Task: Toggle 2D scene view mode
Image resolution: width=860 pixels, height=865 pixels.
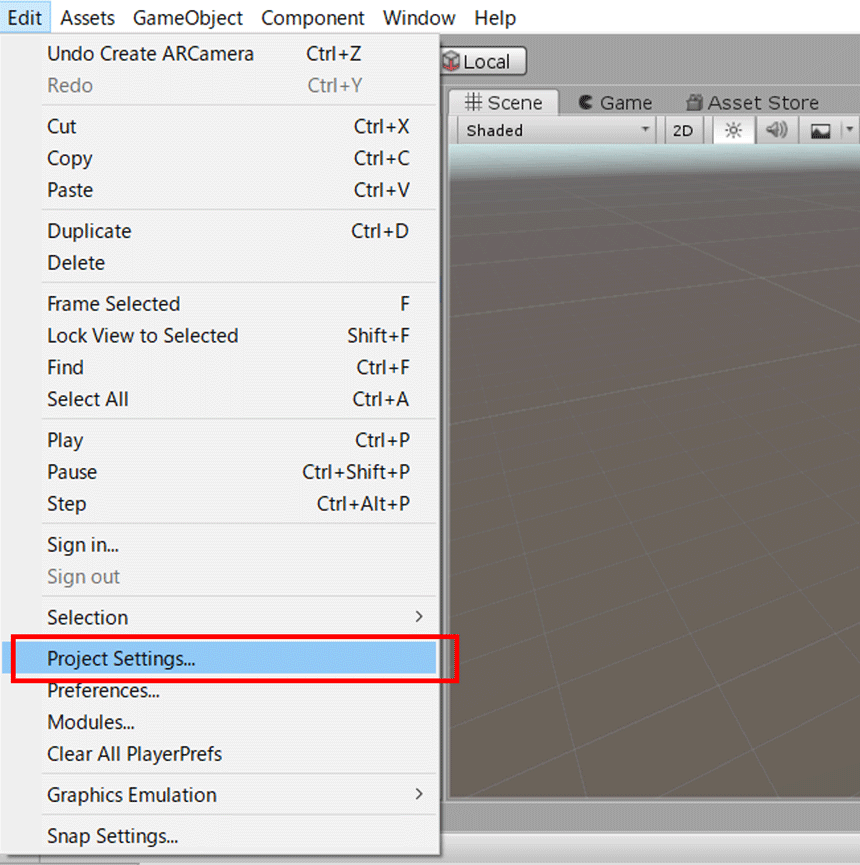Action: tap(683, 131)
